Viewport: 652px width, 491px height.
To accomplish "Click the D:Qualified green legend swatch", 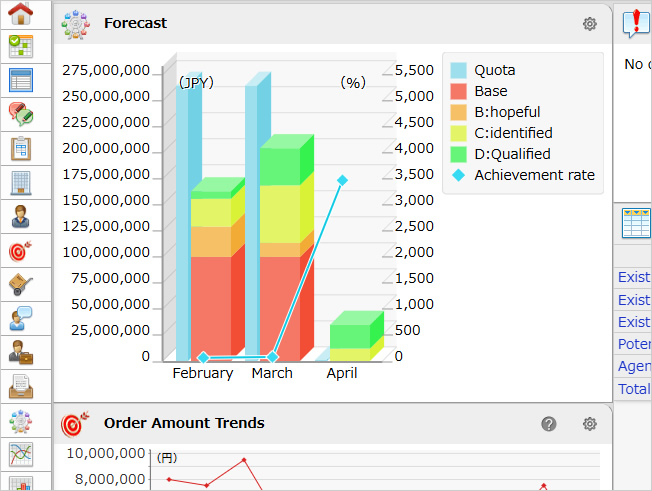I will 458,154.
